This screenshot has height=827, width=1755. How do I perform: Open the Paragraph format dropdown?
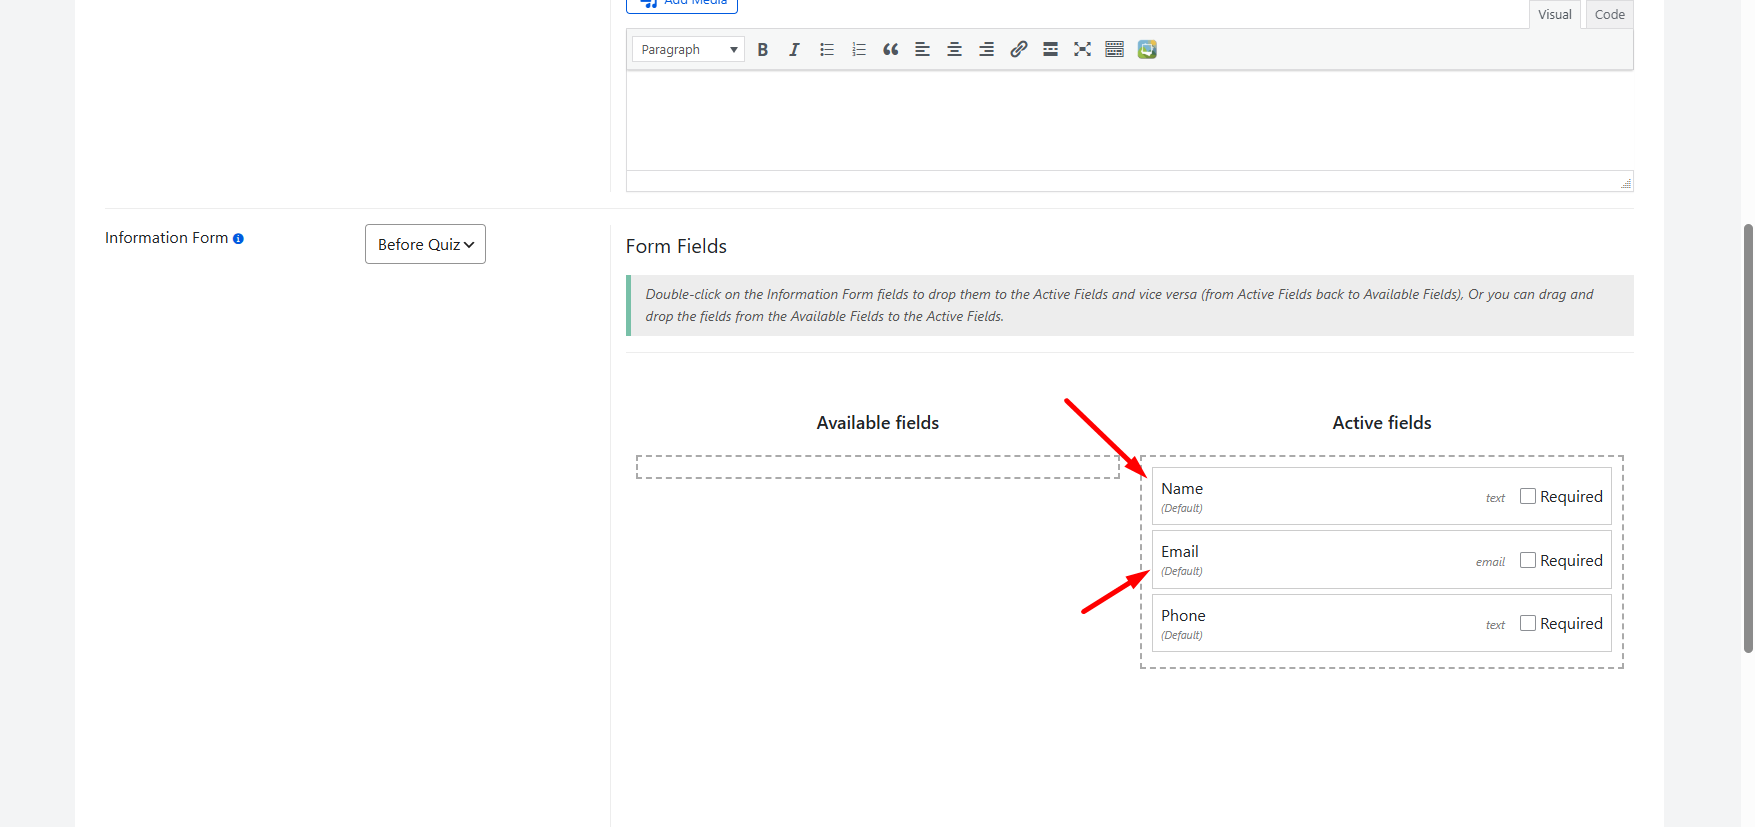click(688, 50)
